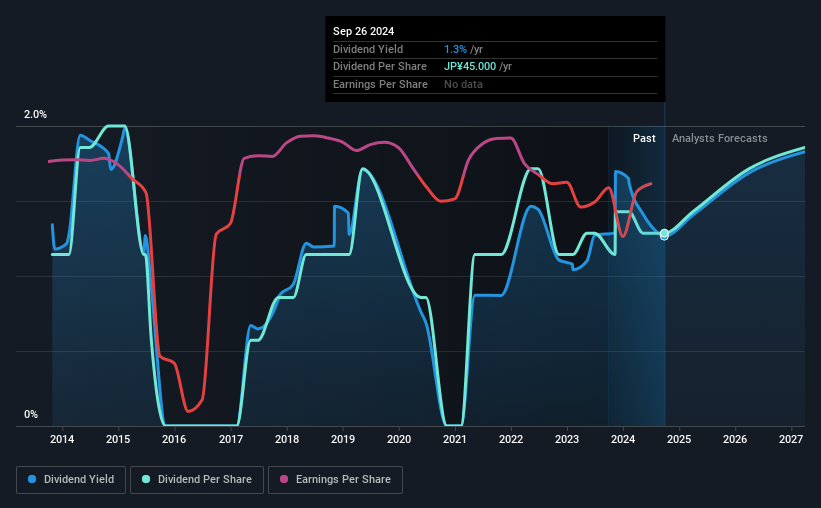Click the 'Past' label on chart
This screenshot has height=508, width=821.
[x=644, y=138]
